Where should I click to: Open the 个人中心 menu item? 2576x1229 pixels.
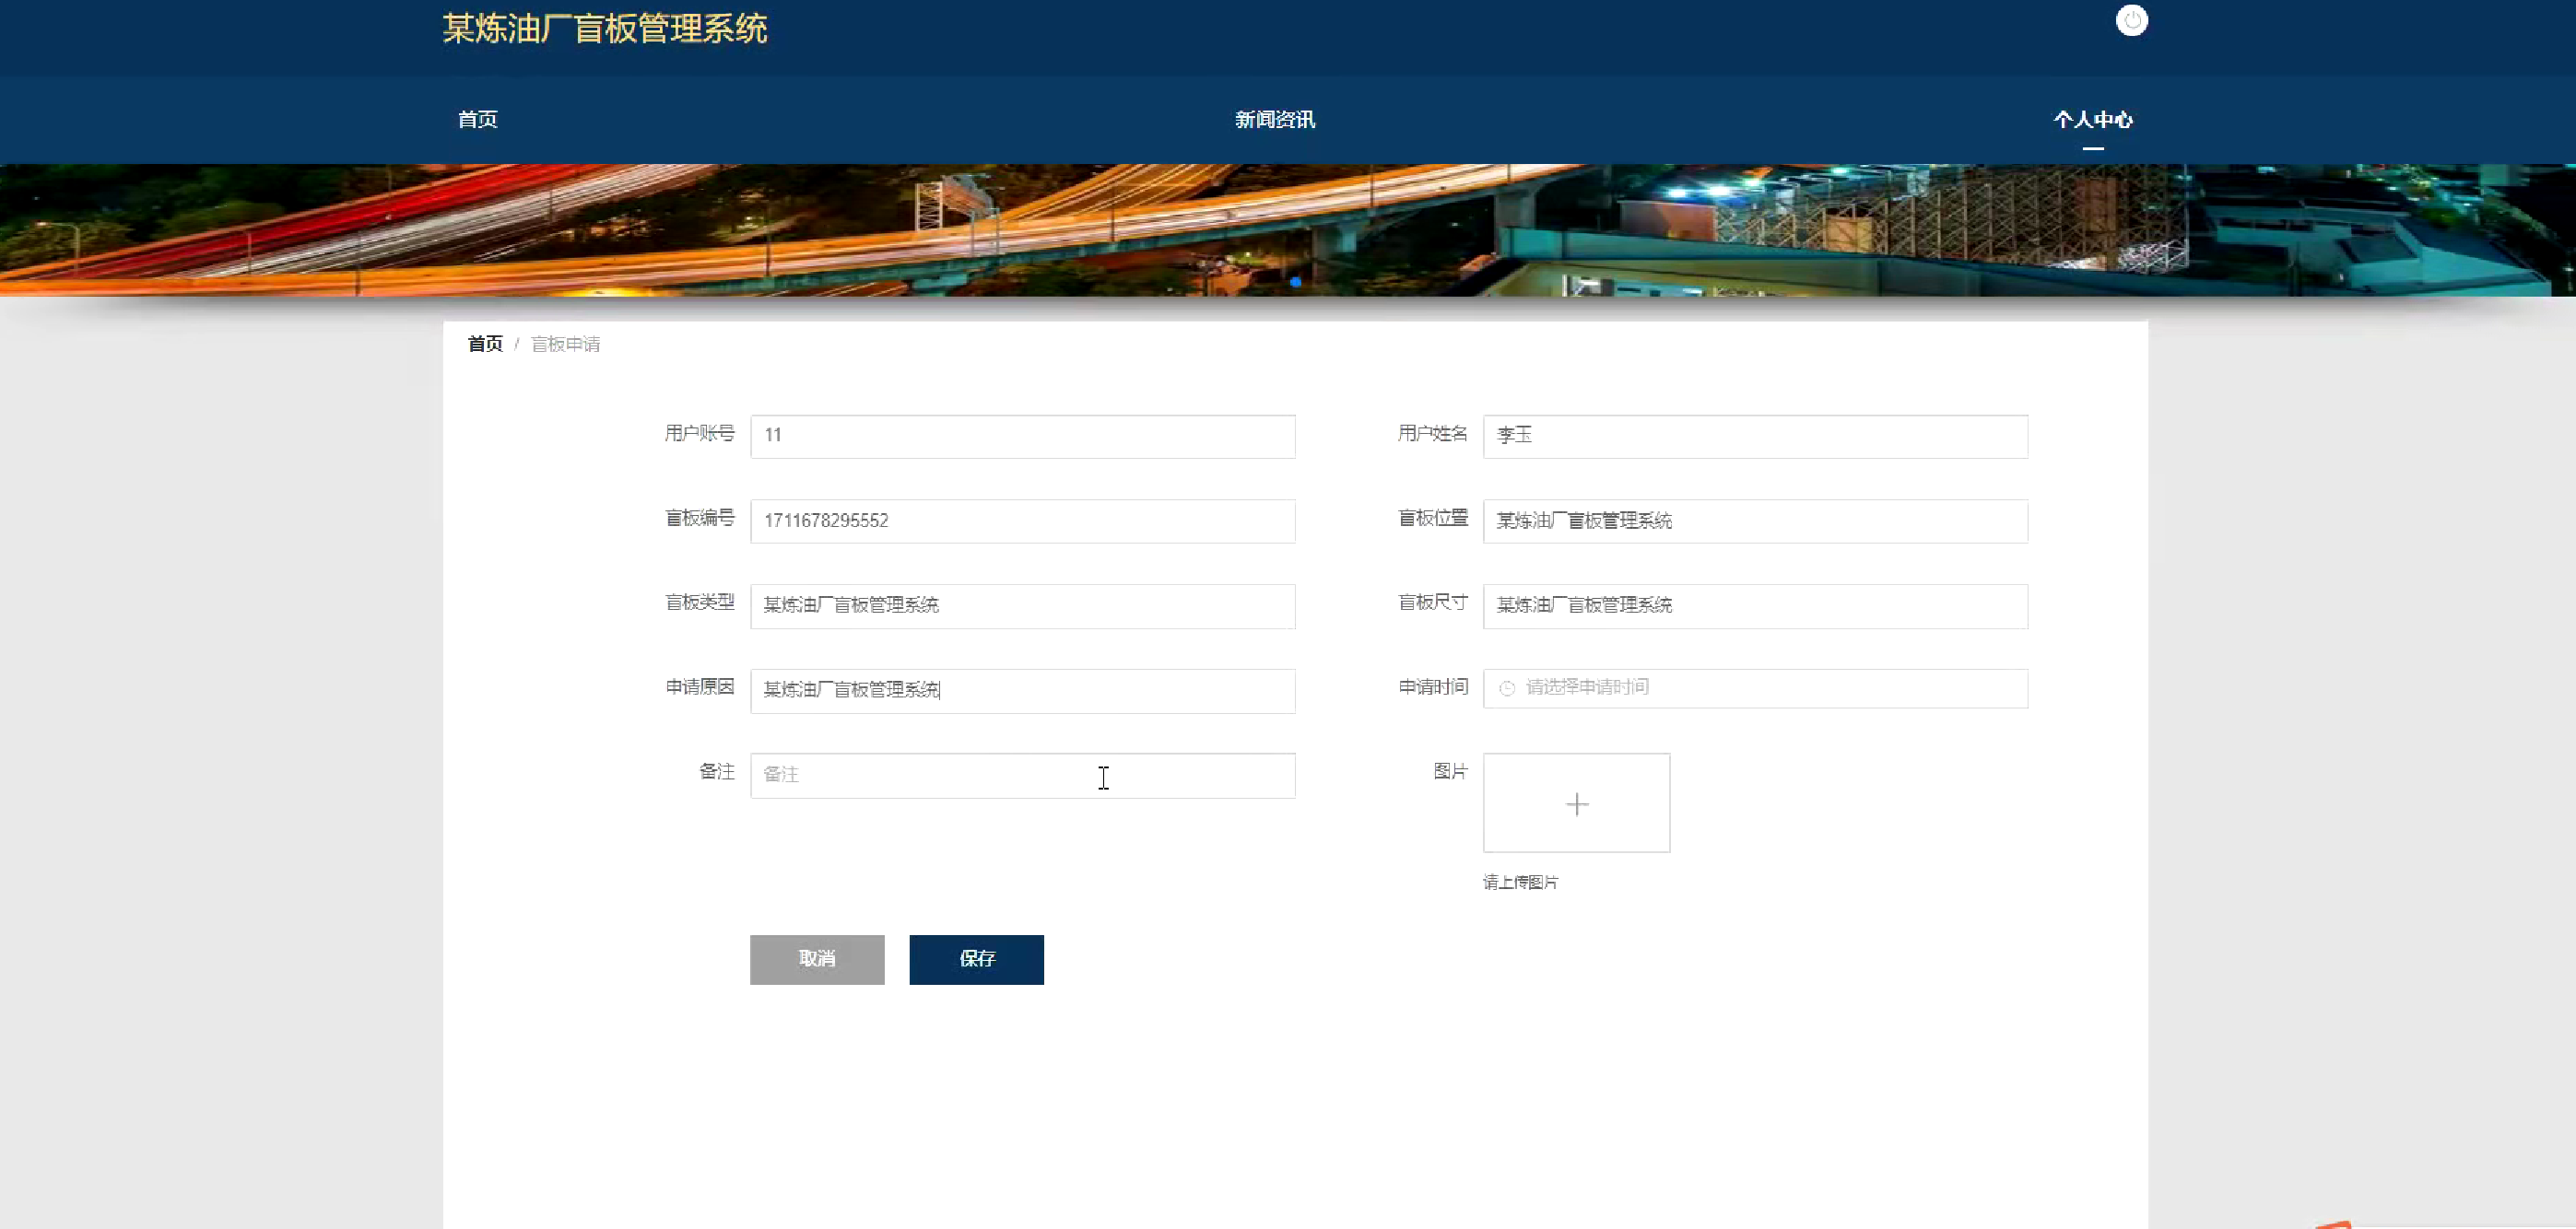(x=2092, y=120)
